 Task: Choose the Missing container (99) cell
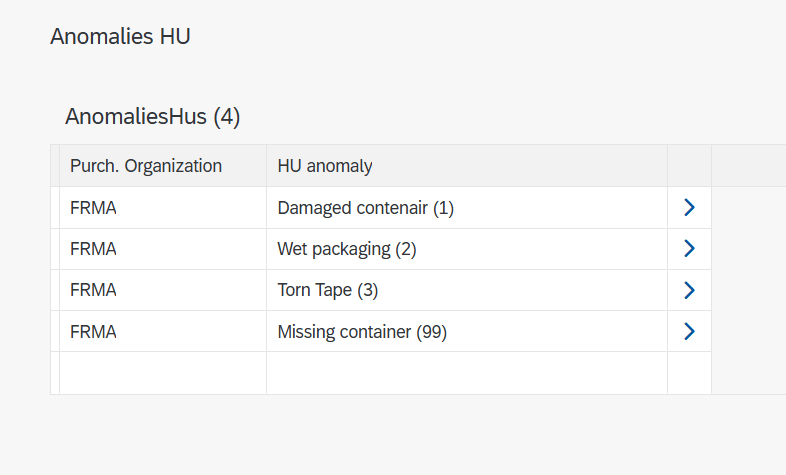pos(361,331)
